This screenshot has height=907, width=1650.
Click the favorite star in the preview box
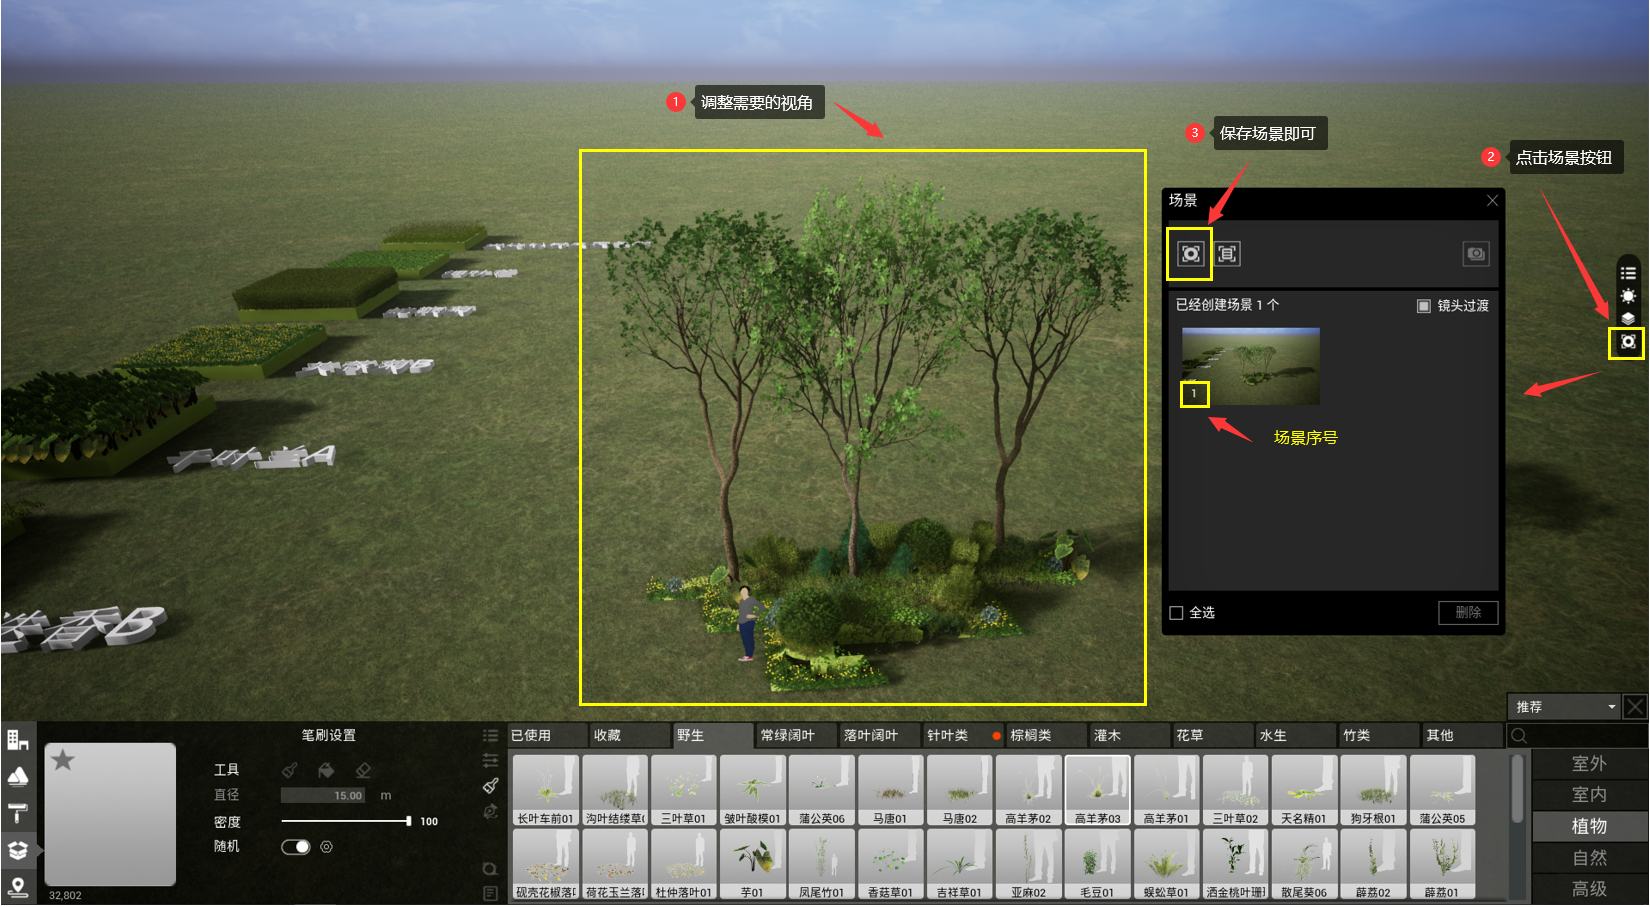pos(63,760)
